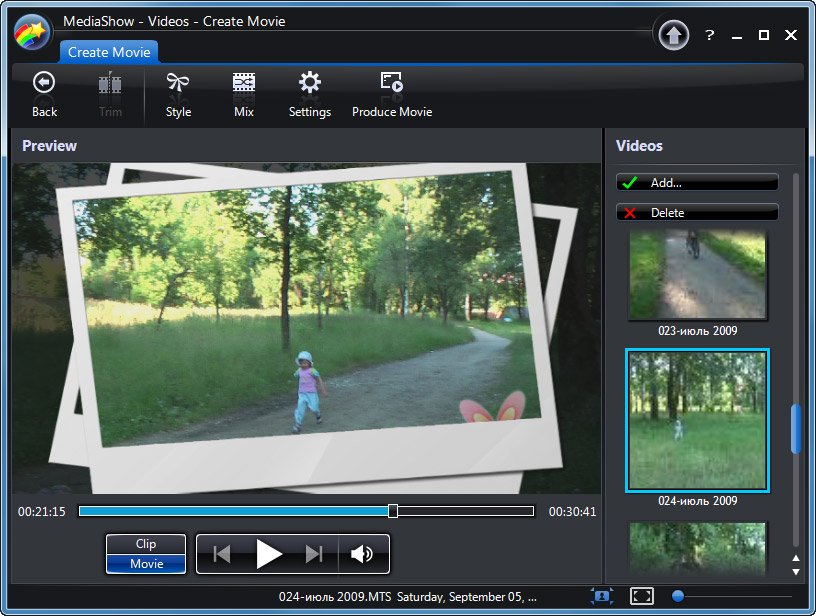Select the Create Movie tab
The width and height of the screenshot is (816, 616).
[x=109, y=52]
